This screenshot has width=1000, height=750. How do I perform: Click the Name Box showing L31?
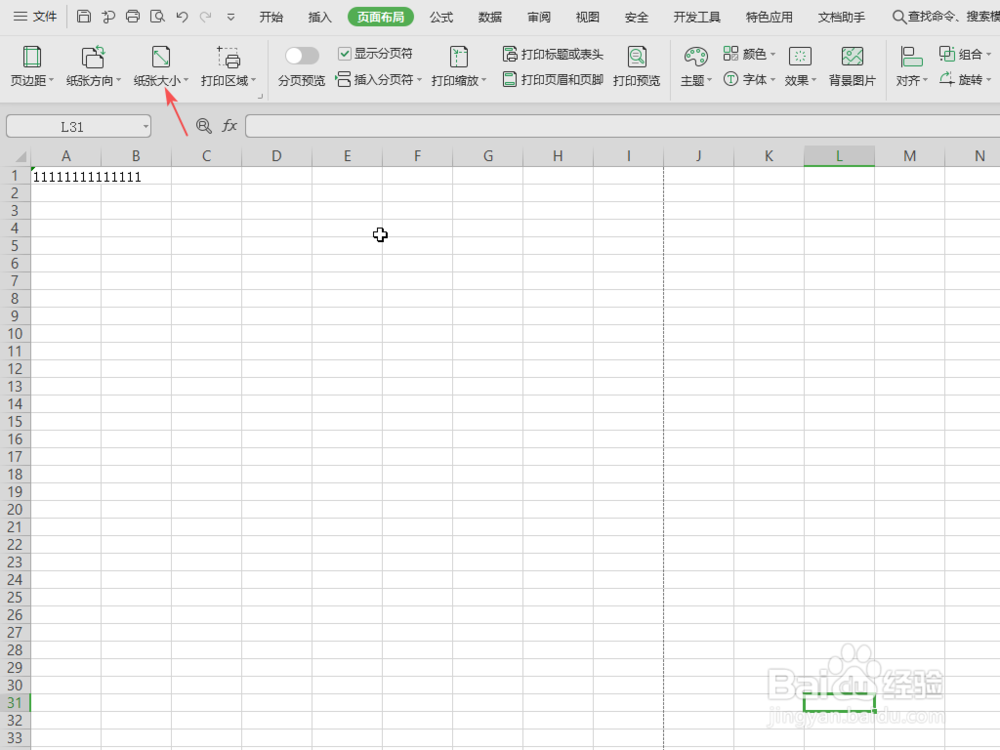point(72,126)
